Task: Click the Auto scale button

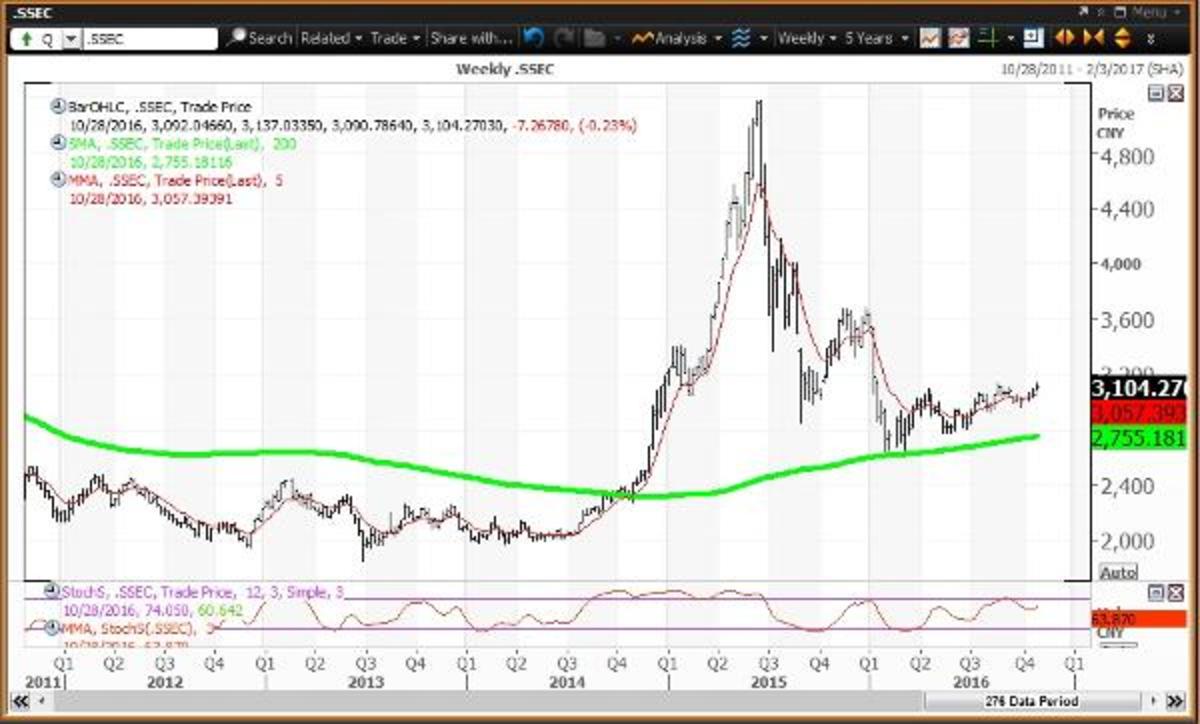Action: coord(1118,572)
